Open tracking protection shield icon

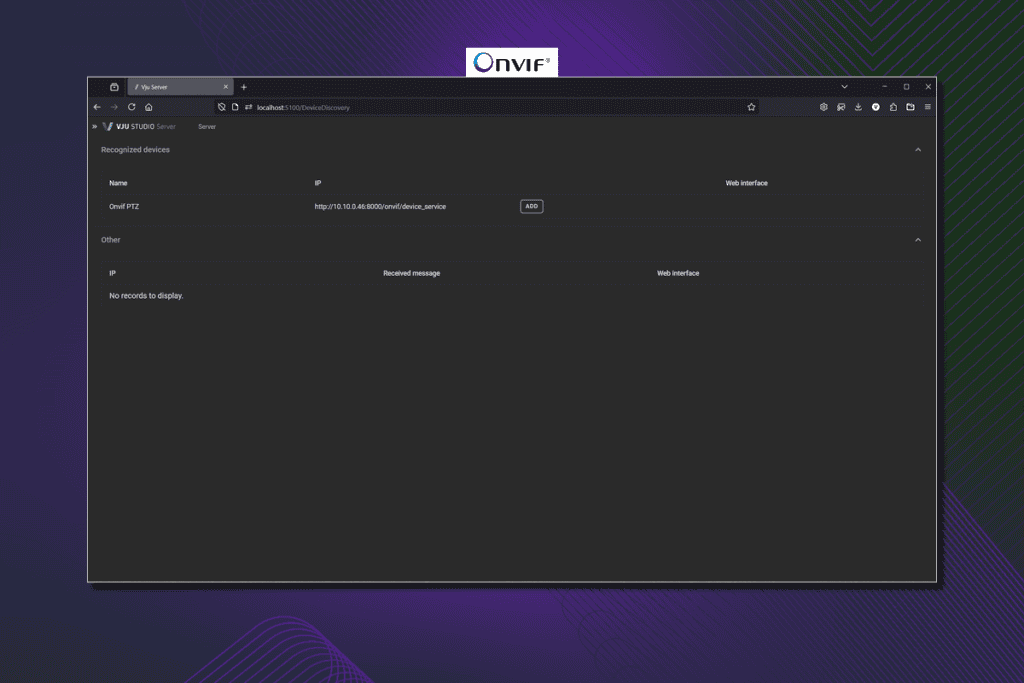click(221, 107)
